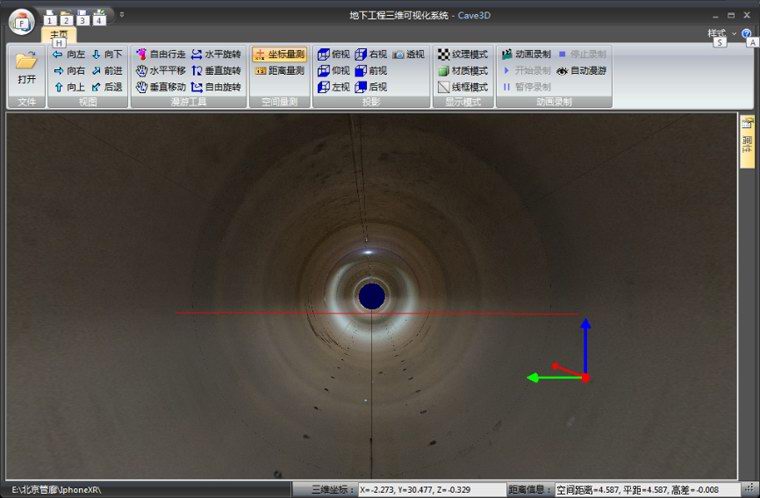Move forward with the 前进 button
Screen dimensions: 760x498
[107, 71]
